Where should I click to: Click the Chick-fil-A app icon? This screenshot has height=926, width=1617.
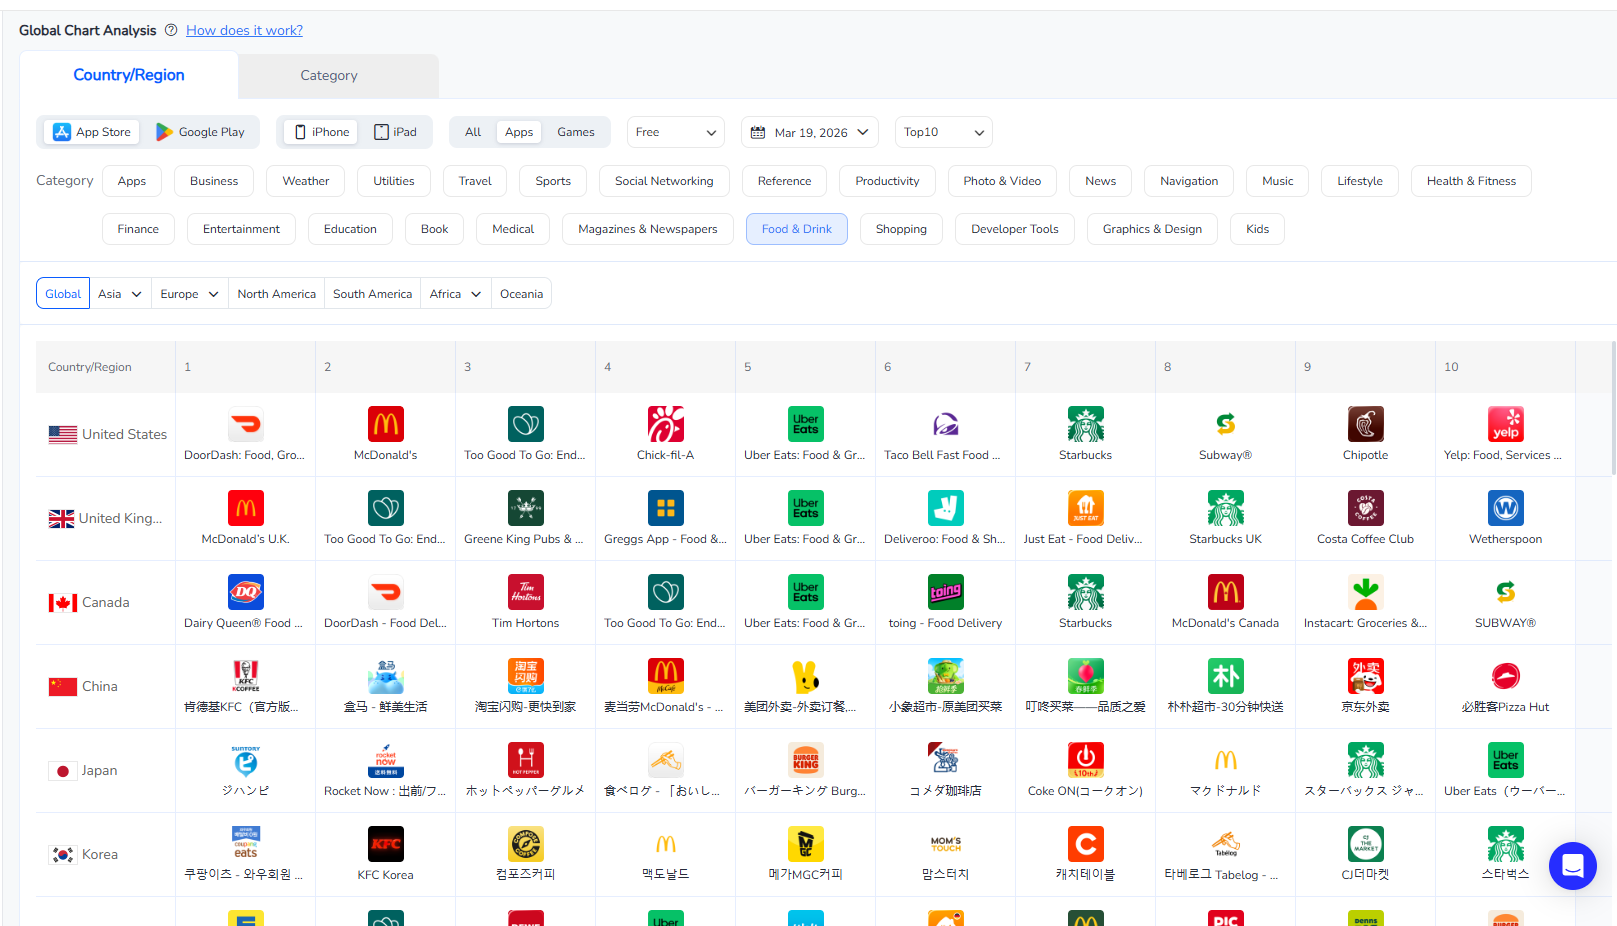(x=665, y=423)
